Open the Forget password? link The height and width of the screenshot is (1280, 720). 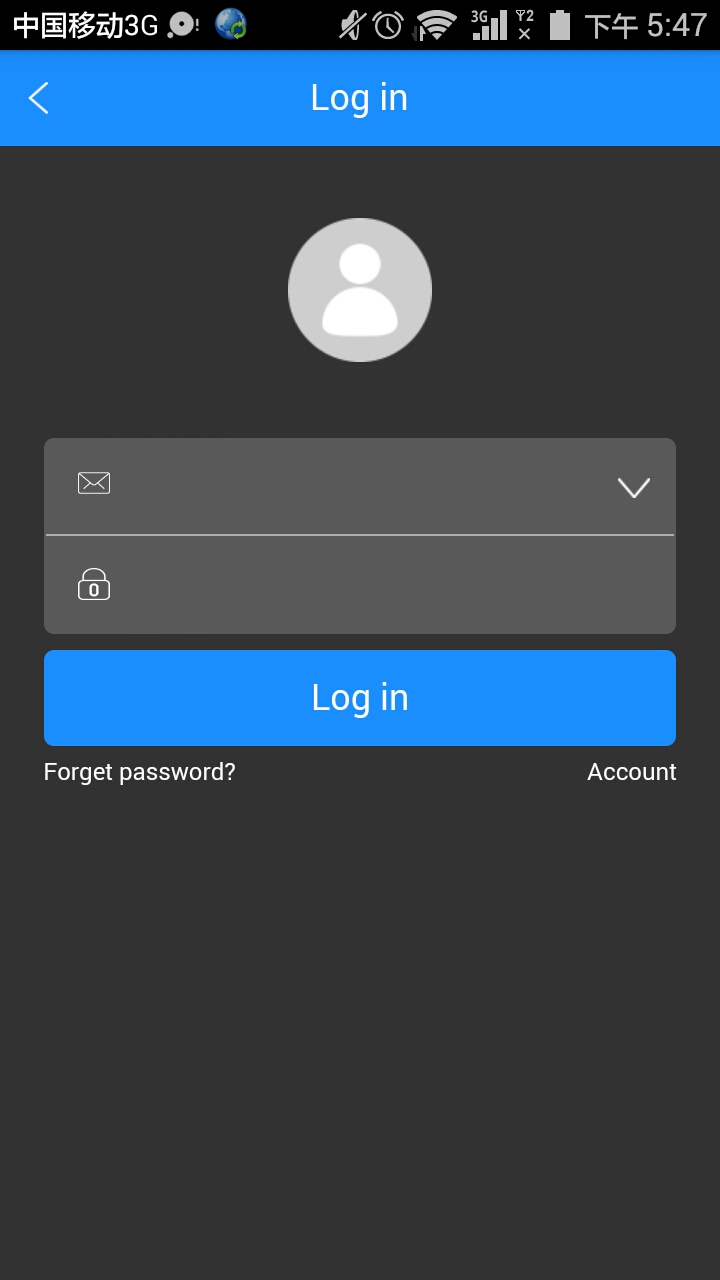click(140, 772)
